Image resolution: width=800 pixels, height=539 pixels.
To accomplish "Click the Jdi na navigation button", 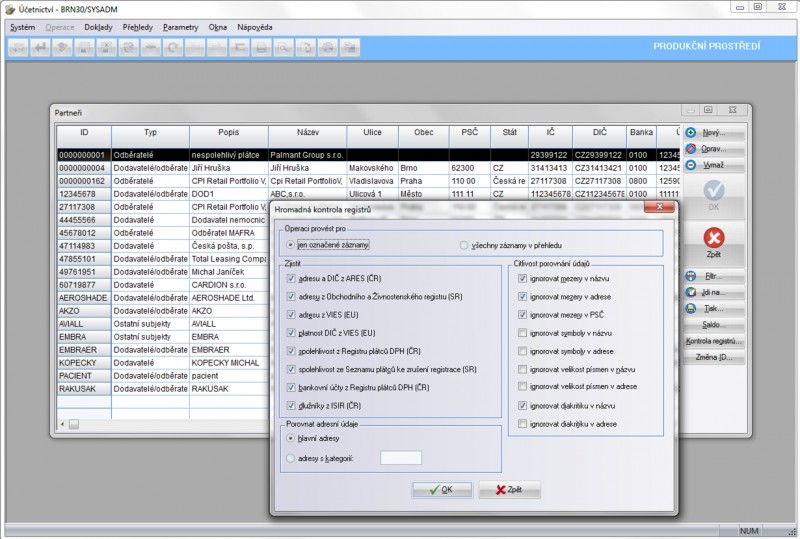I will pyautogui.click(x=712, y=292).
